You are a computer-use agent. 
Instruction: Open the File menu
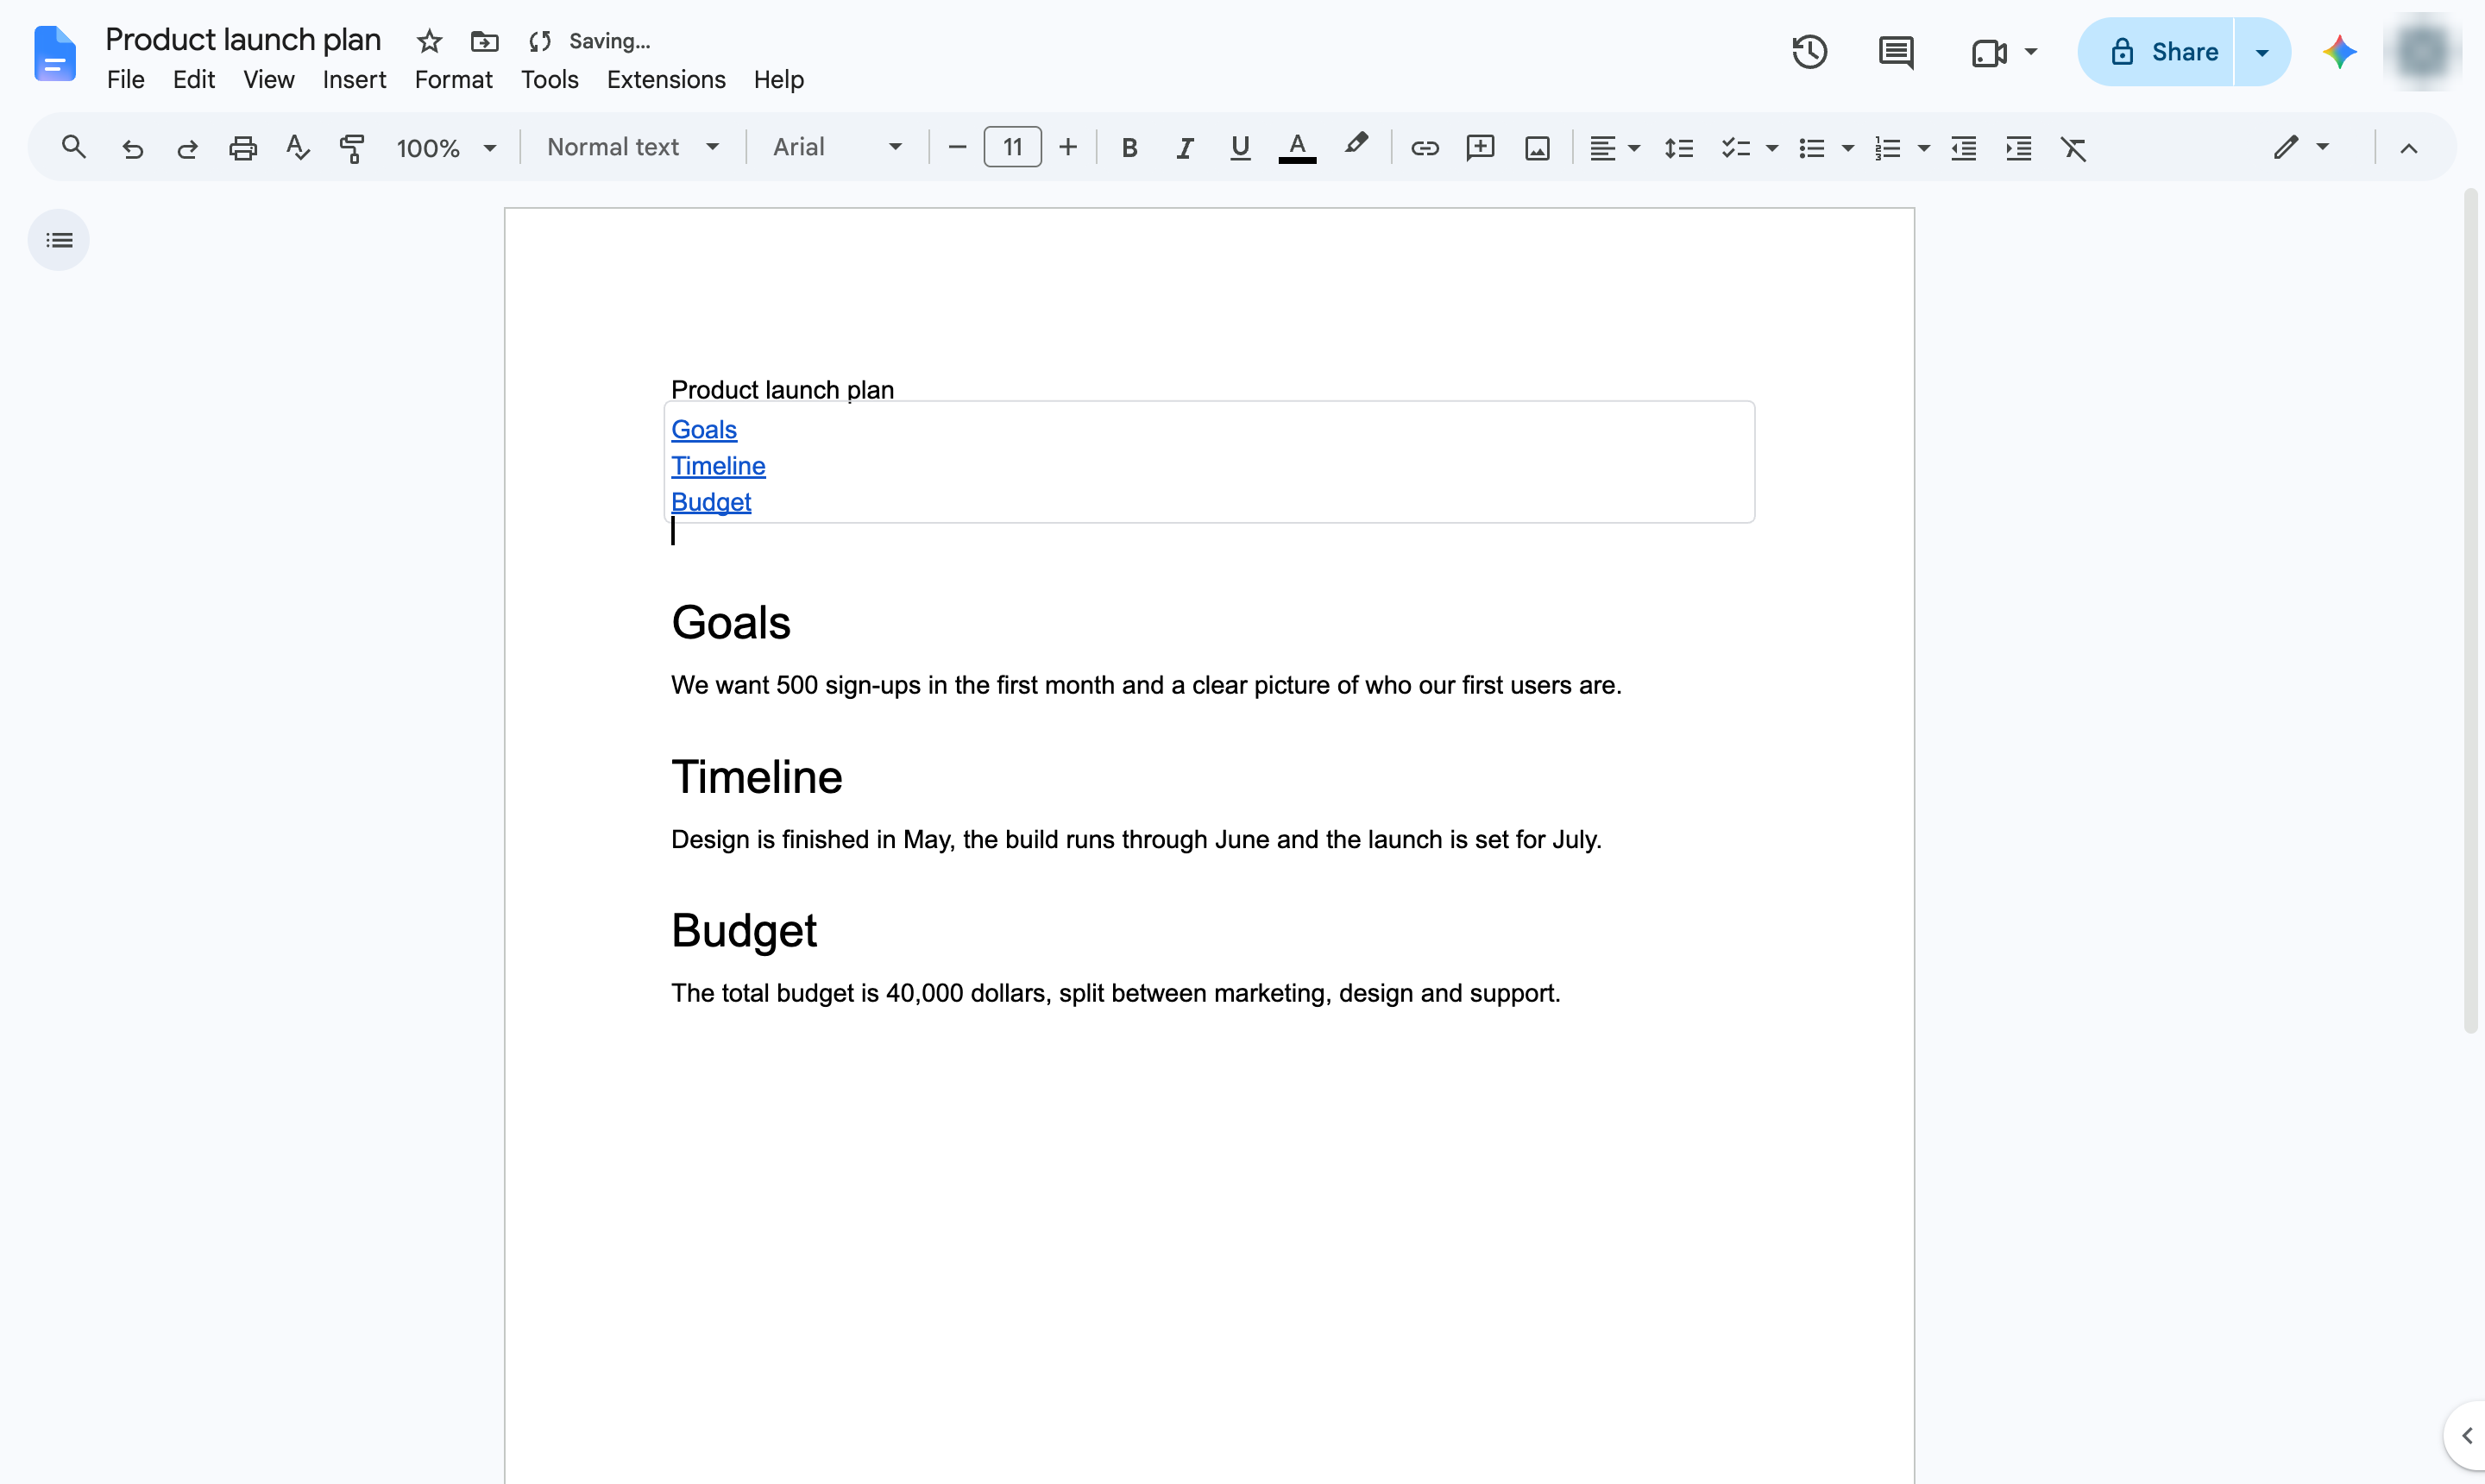125,79
